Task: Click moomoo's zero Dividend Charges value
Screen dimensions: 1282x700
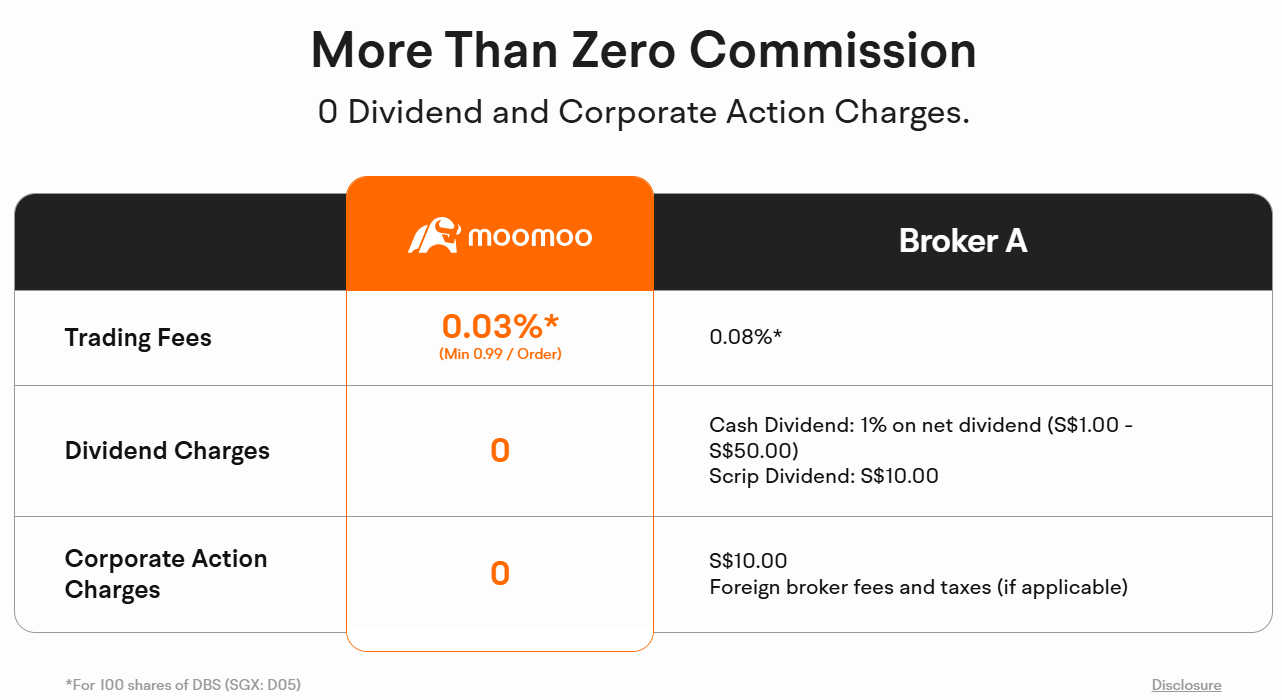Action: tap(500, 451)
